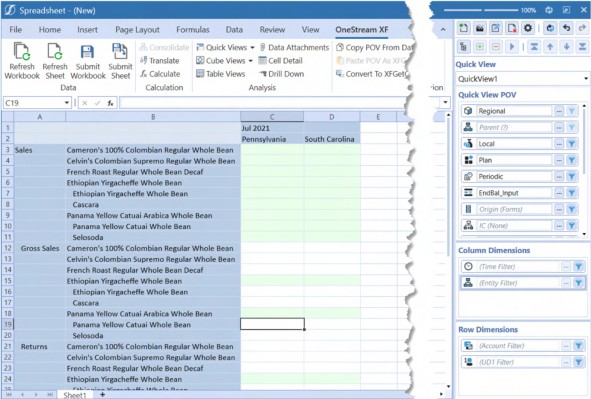The image size is (591, 399).
Task: Click the Submit Sheet icon
Action: pyautogui.click(x=120, y=52)
